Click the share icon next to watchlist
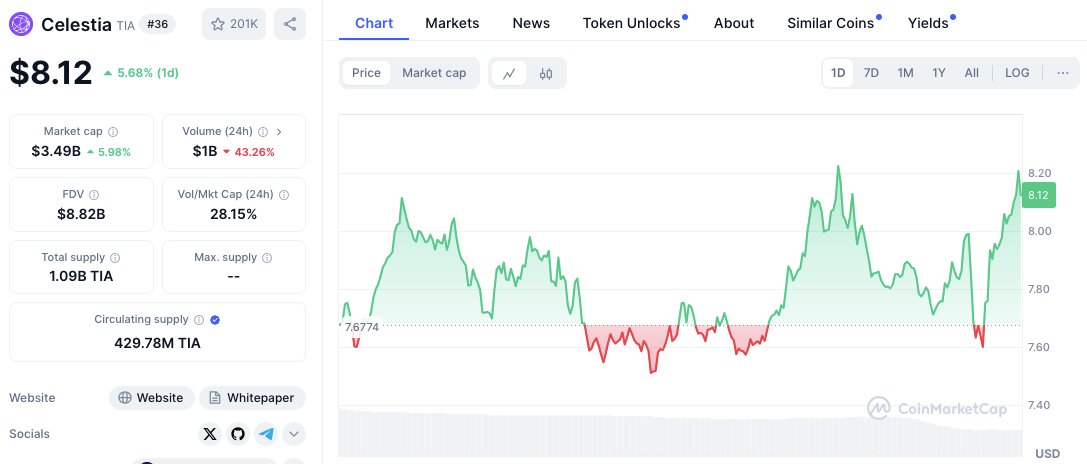The width and height of the screenshot is (1087, 464). point(289,24)
